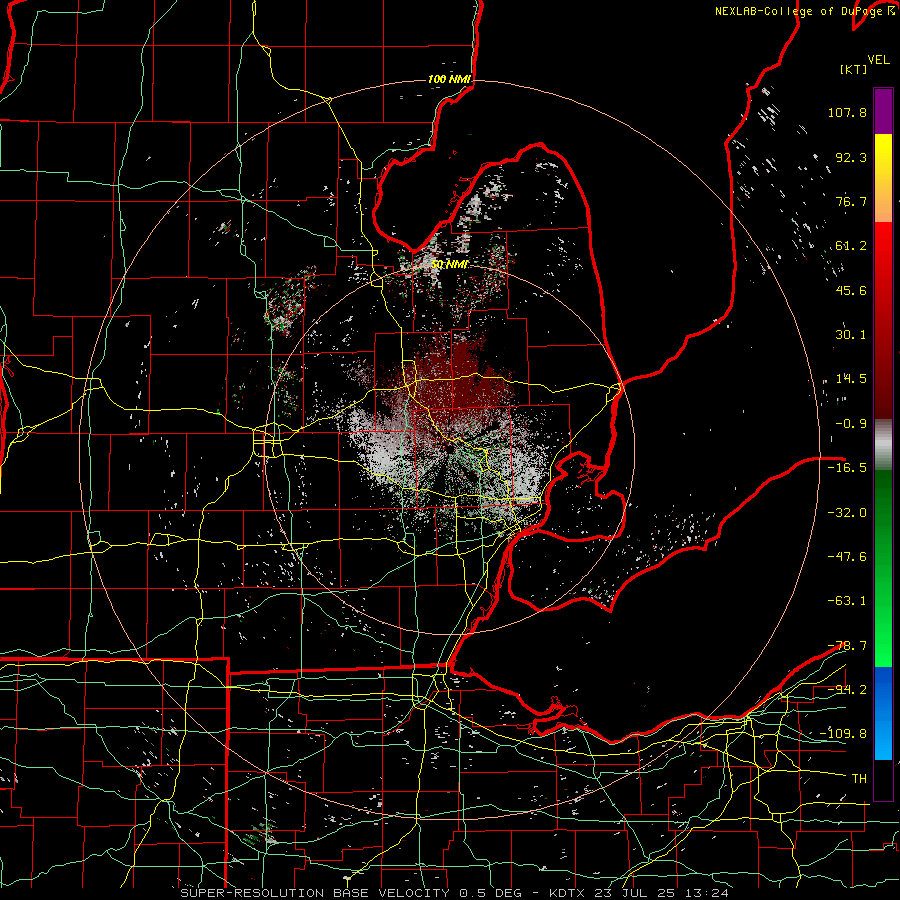Click the 92.3 velocity scale value
Image resolution: width=900 pixels, height=900 pixels.
851,157
